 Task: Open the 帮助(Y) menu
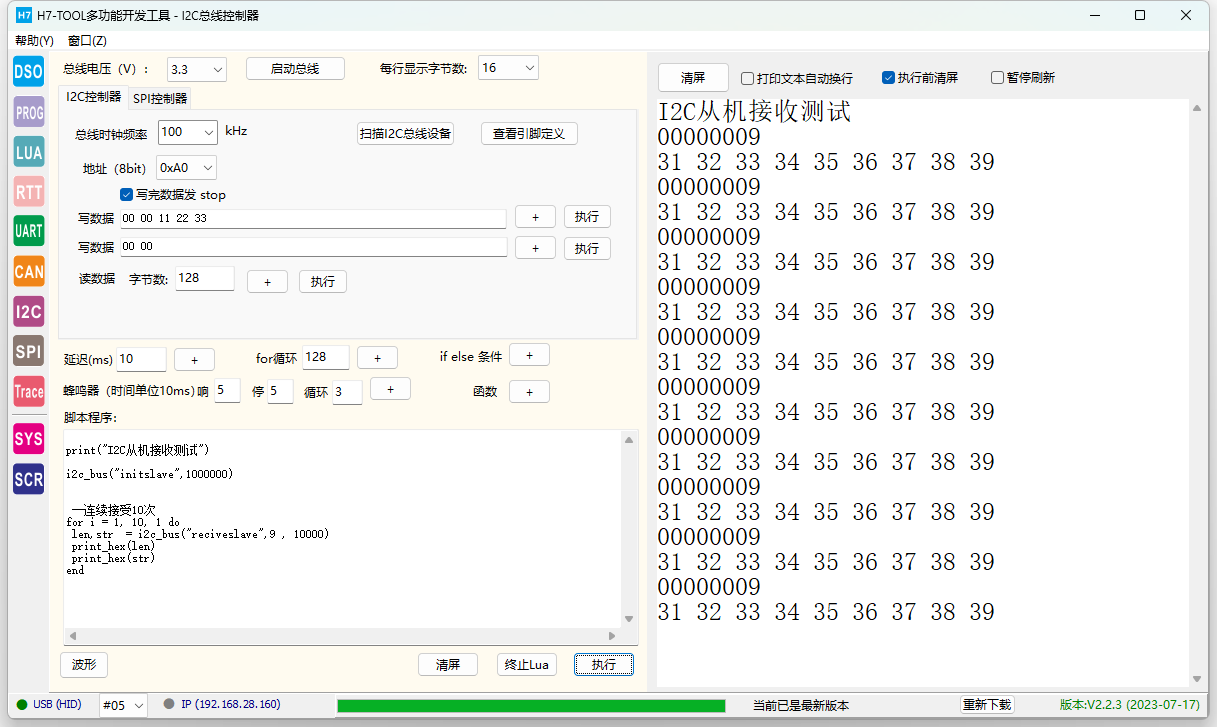click(34, 41)
